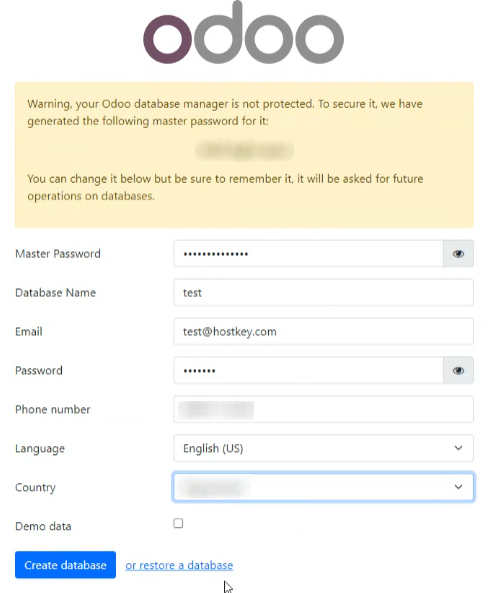Select the Database Name field containing test

323,292
